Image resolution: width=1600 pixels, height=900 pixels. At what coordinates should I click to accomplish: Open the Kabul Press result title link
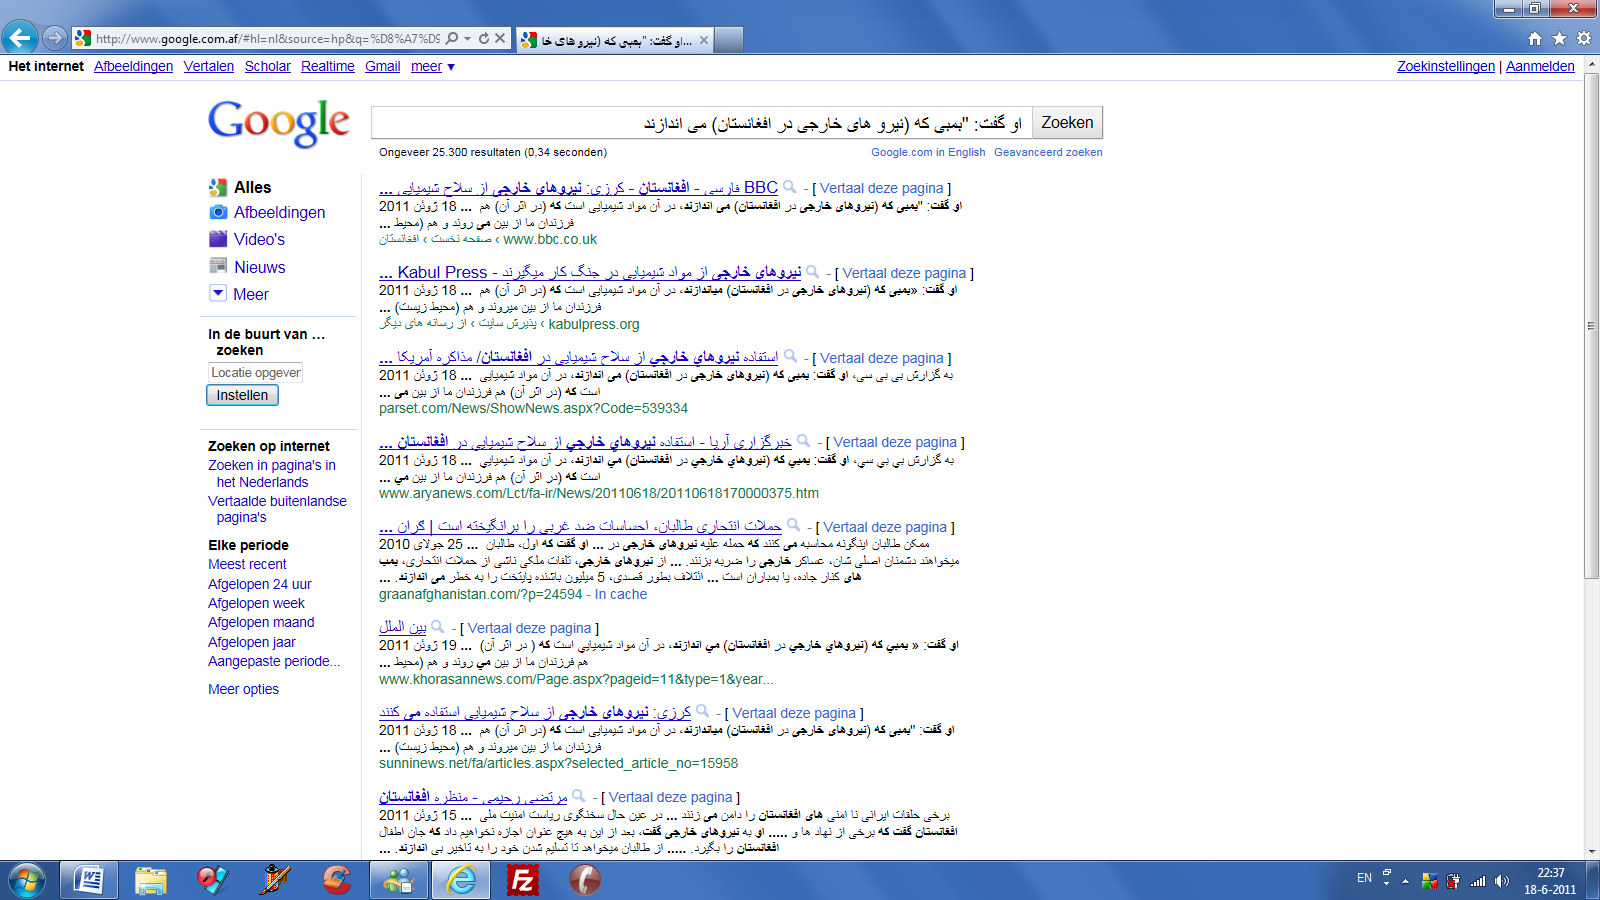590,272
